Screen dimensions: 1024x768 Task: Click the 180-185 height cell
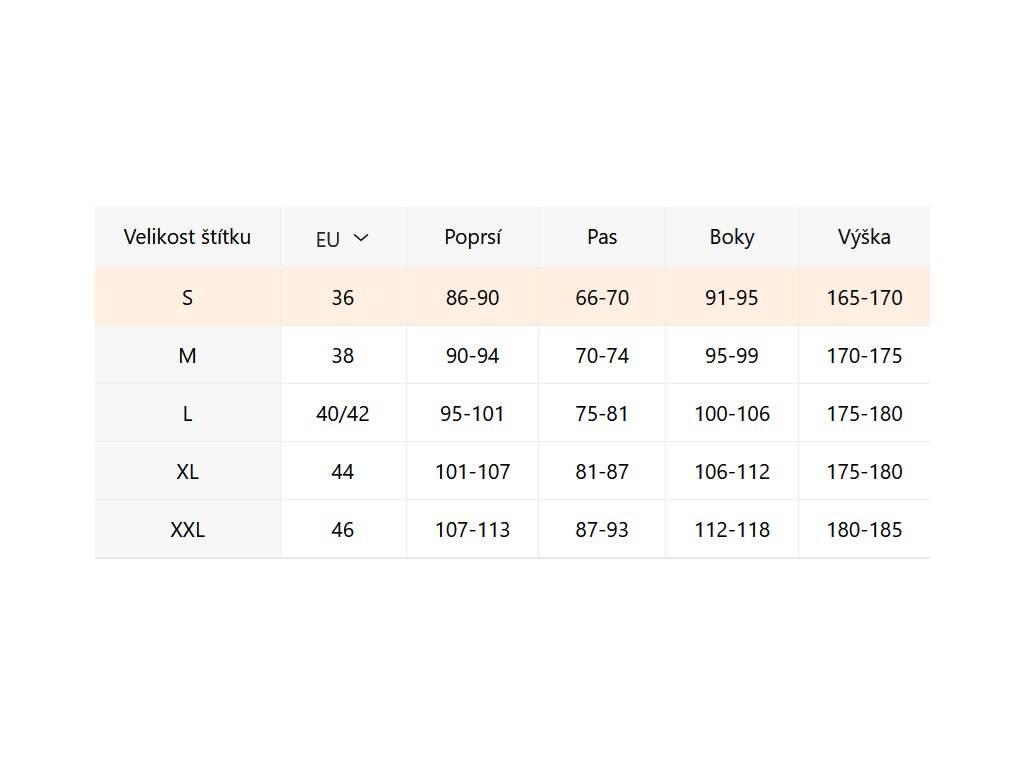coord(864,529)
